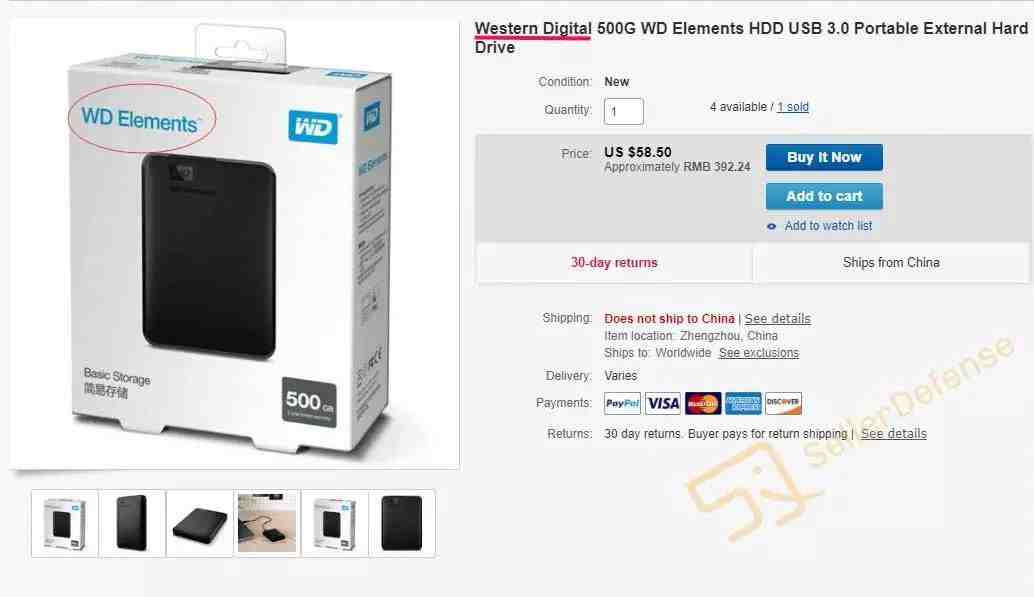This screenshot has width=1034, height=597.
Task: Open the See exclusions link
Action: click(758, 353)
